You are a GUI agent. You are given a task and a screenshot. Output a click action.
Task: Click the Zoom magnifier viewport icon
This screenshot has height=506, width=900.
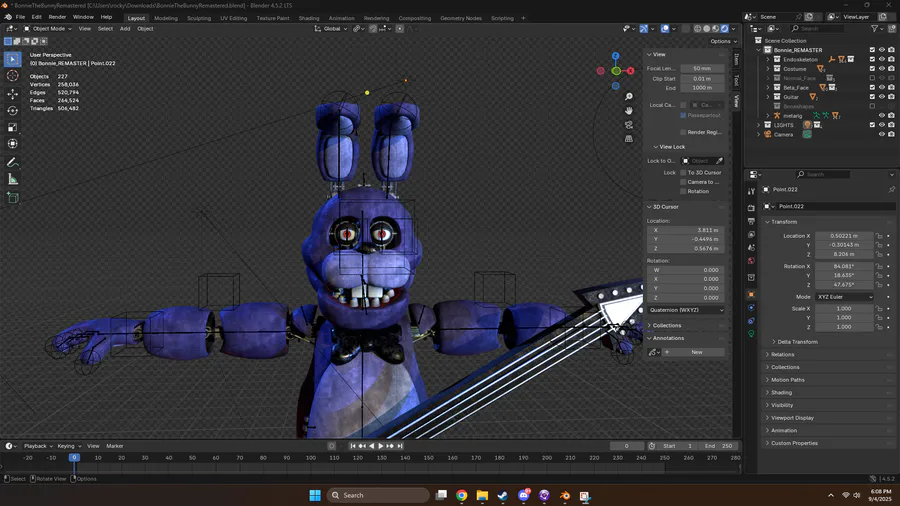[x=629, y=96]
